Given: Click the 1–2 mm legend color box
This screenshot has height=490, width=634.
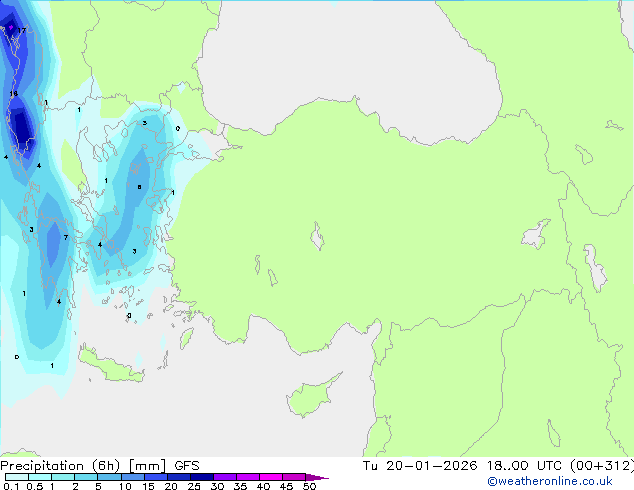Looking at the screenshot, I should pyautogui.click(x=63, y=477).
